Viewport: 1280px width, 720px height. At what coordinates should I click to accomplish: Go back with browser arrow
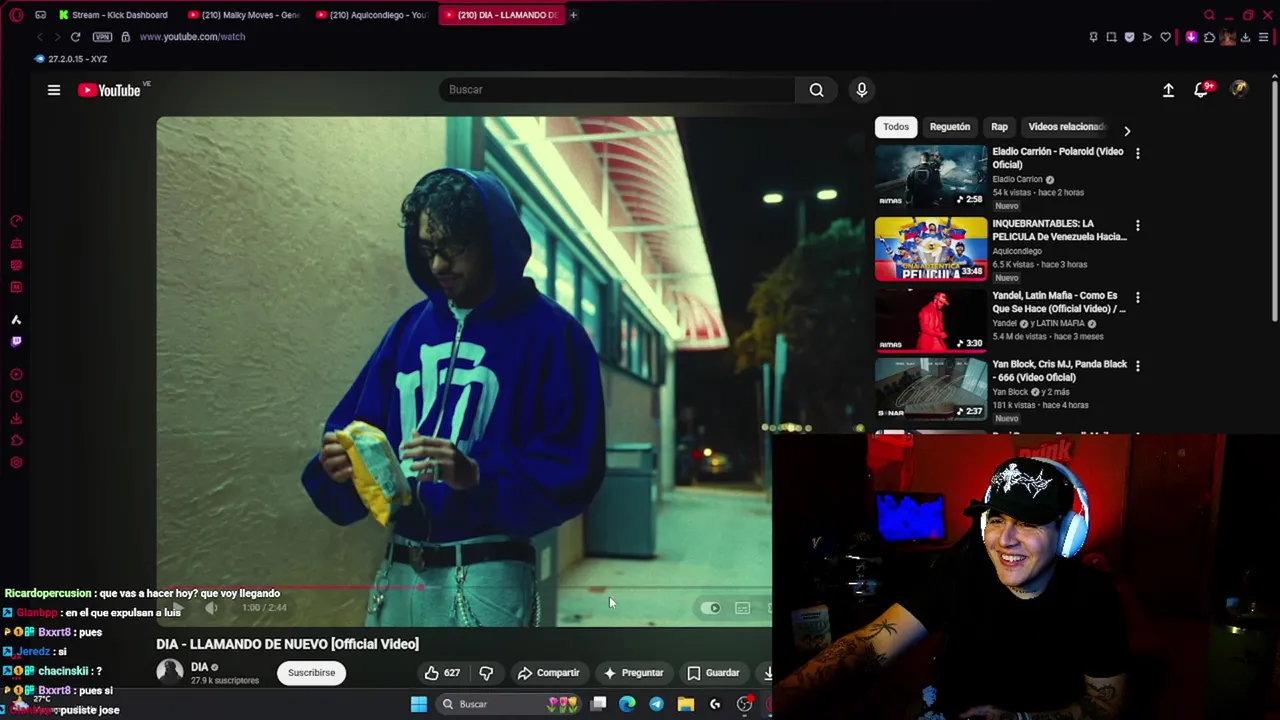coord(39,37)
